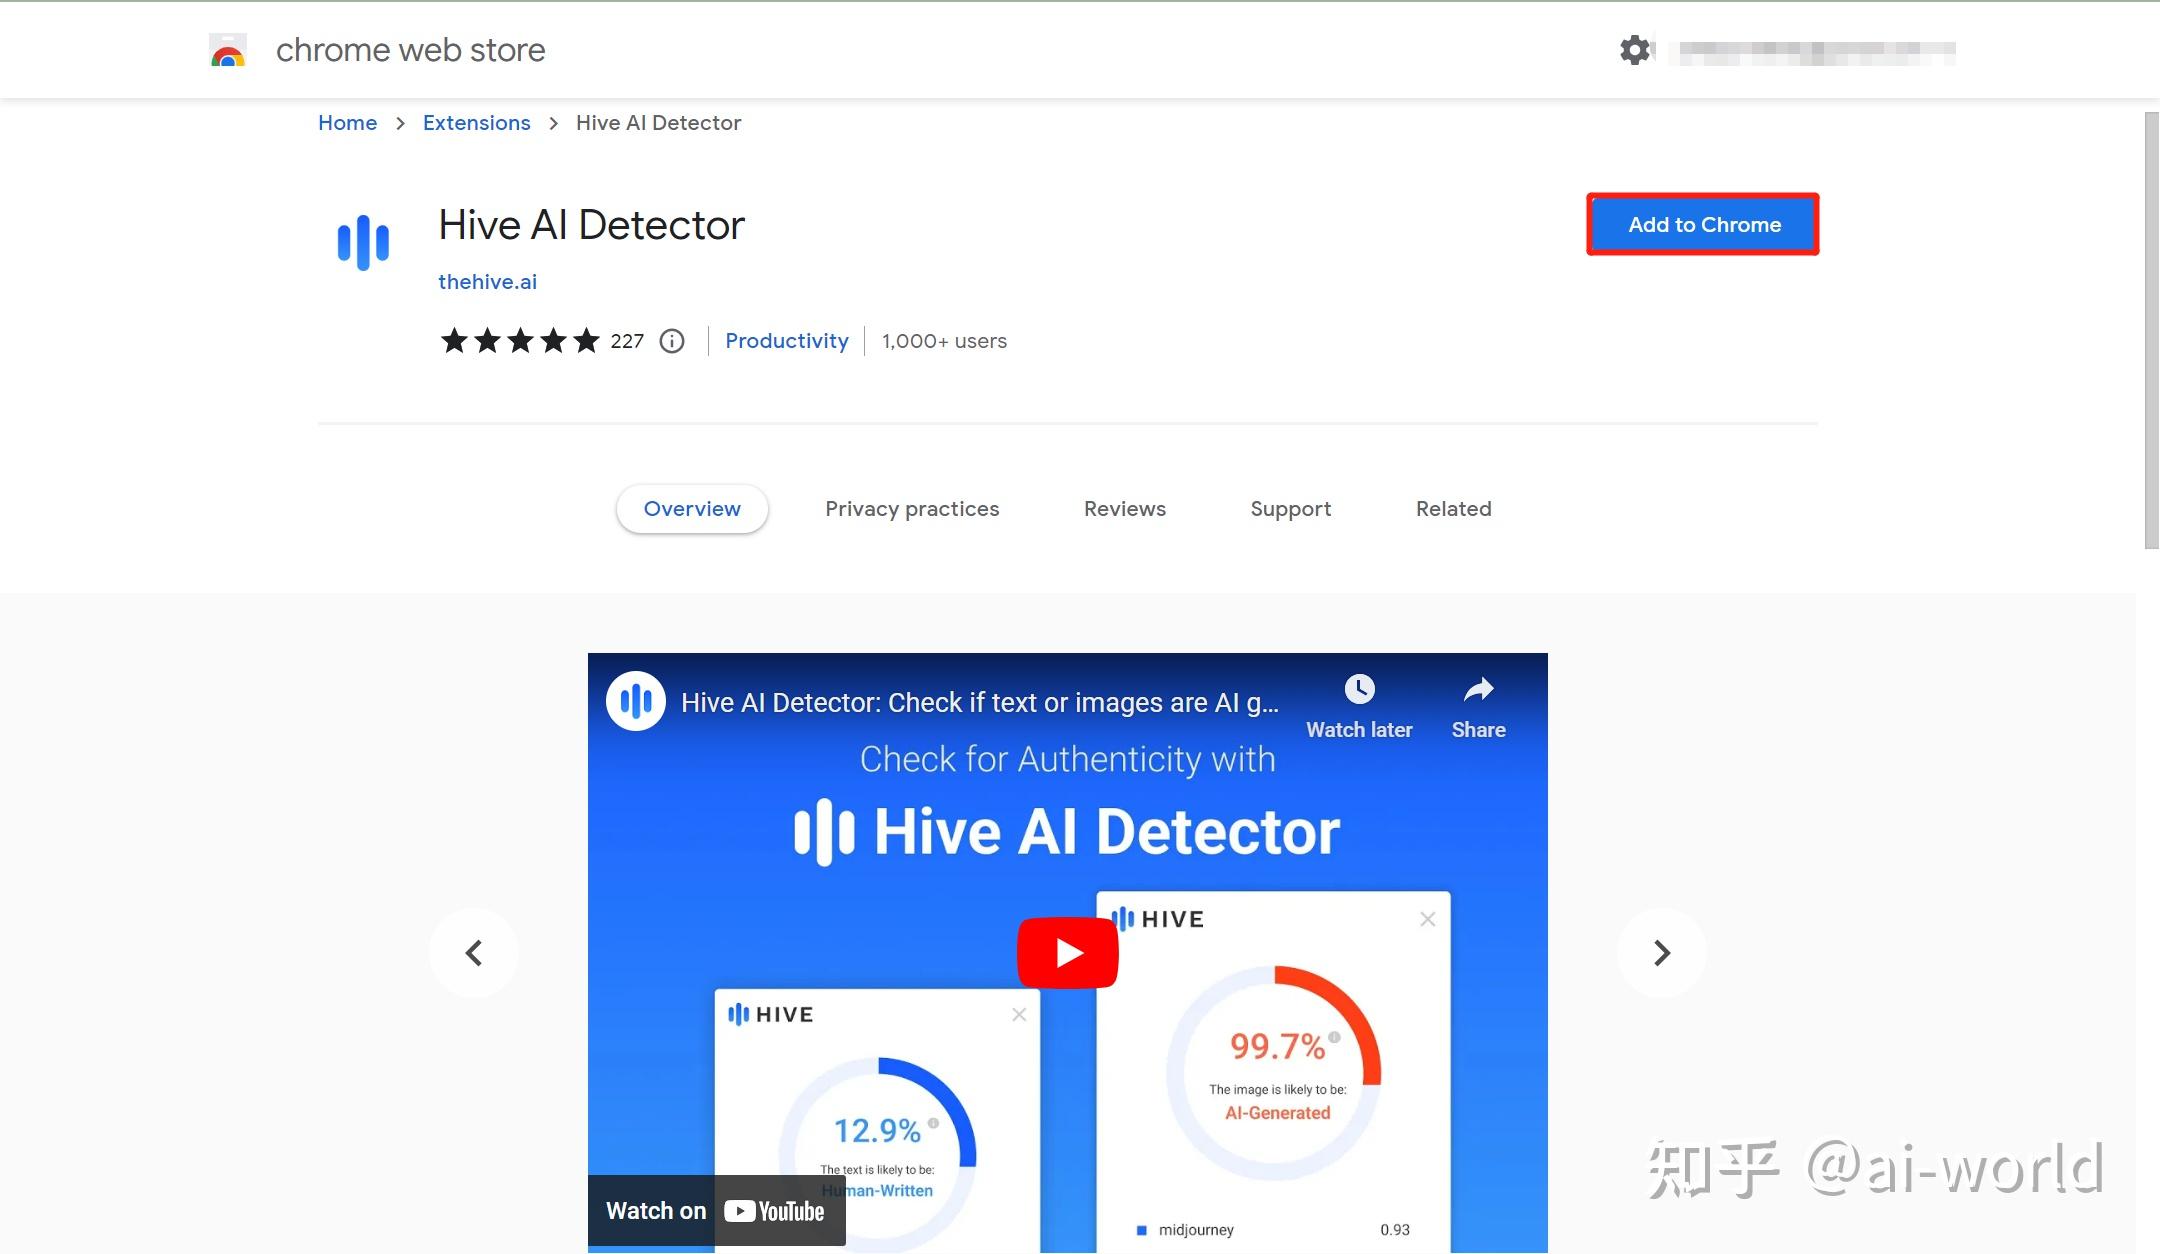Viewport: 2160px width, 1254px height.
Task: Return to the Home breadcrumb link
Action: click(347, 122)
